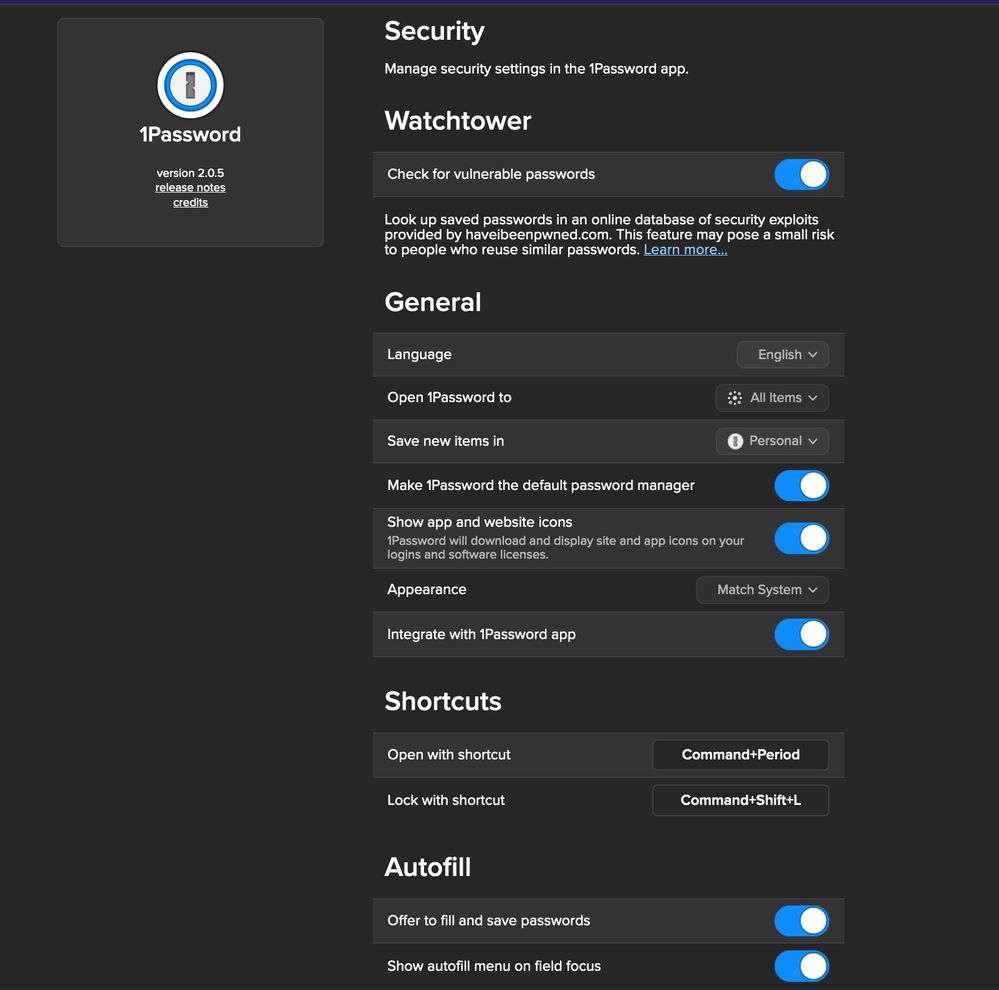Click the Appearance dropdown chevron arrow
Screen dimensions: 999x990
tap(813, 590)
